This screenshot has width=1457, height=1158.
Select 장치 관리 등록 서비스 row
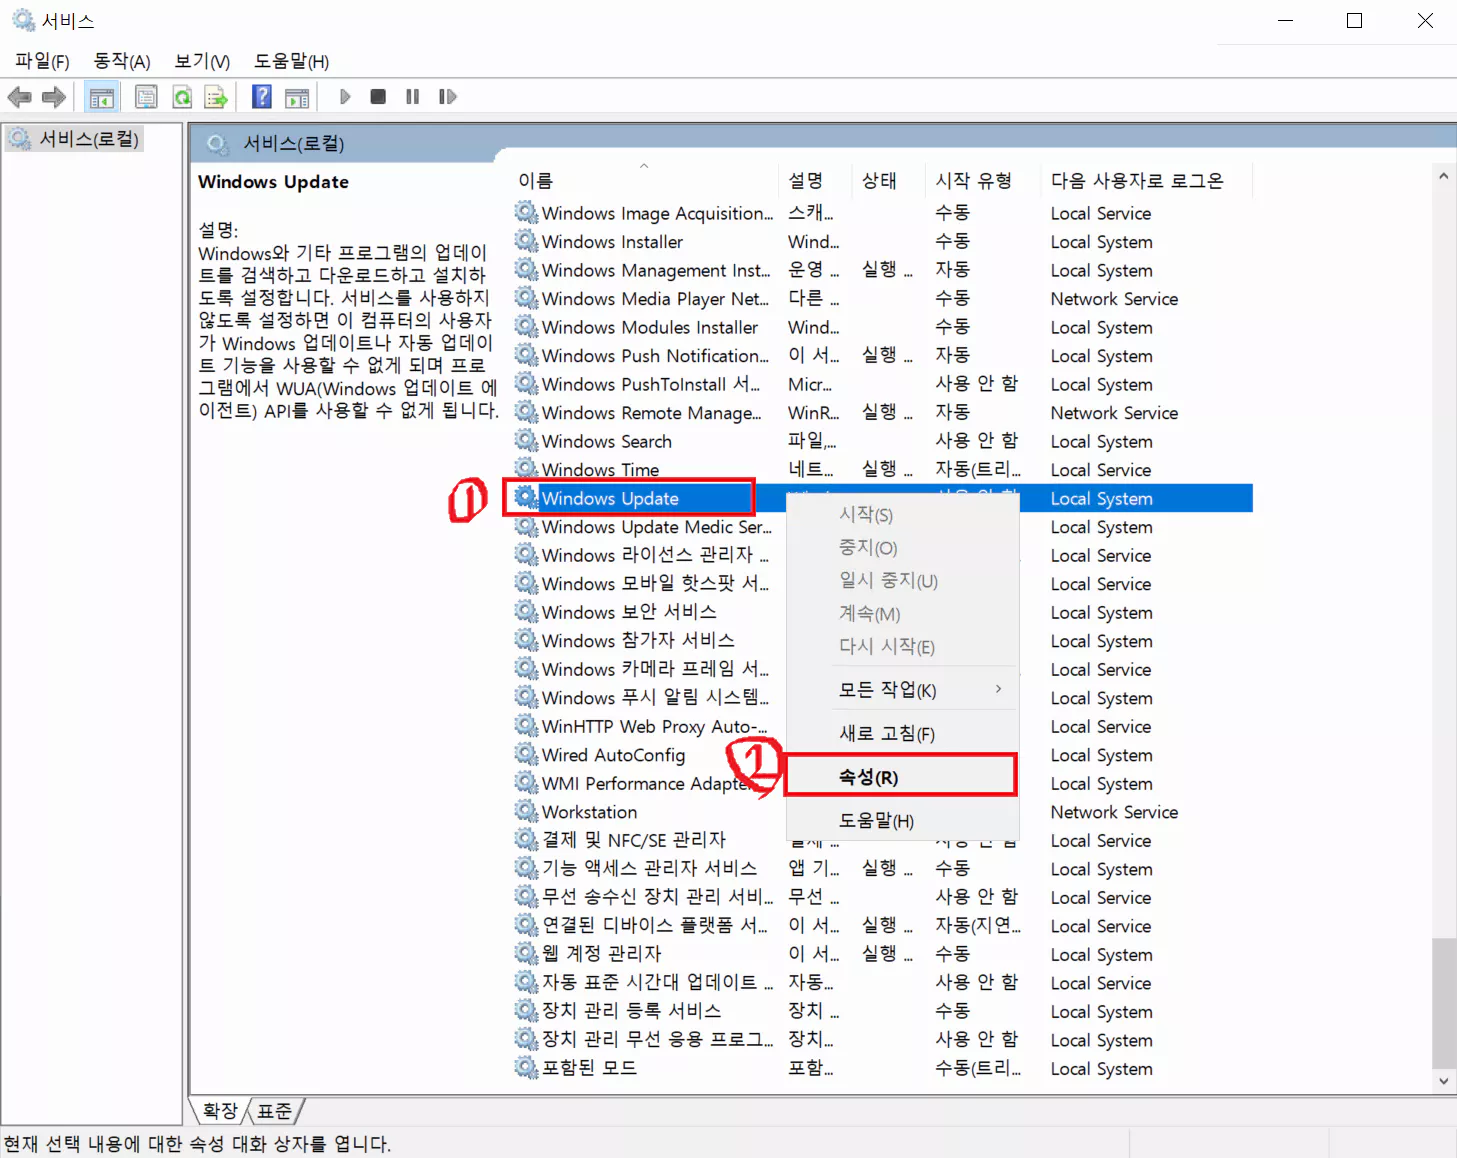tap(883, 1011)
